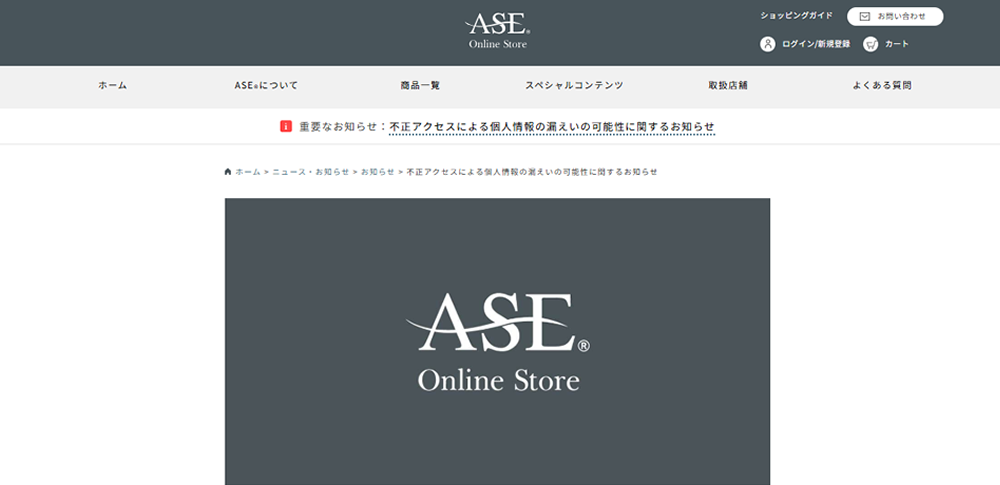Viewport: 1000px width, 485px height.
Task: Select ホーム in the main navigation bar
Action: pos(112,86)
